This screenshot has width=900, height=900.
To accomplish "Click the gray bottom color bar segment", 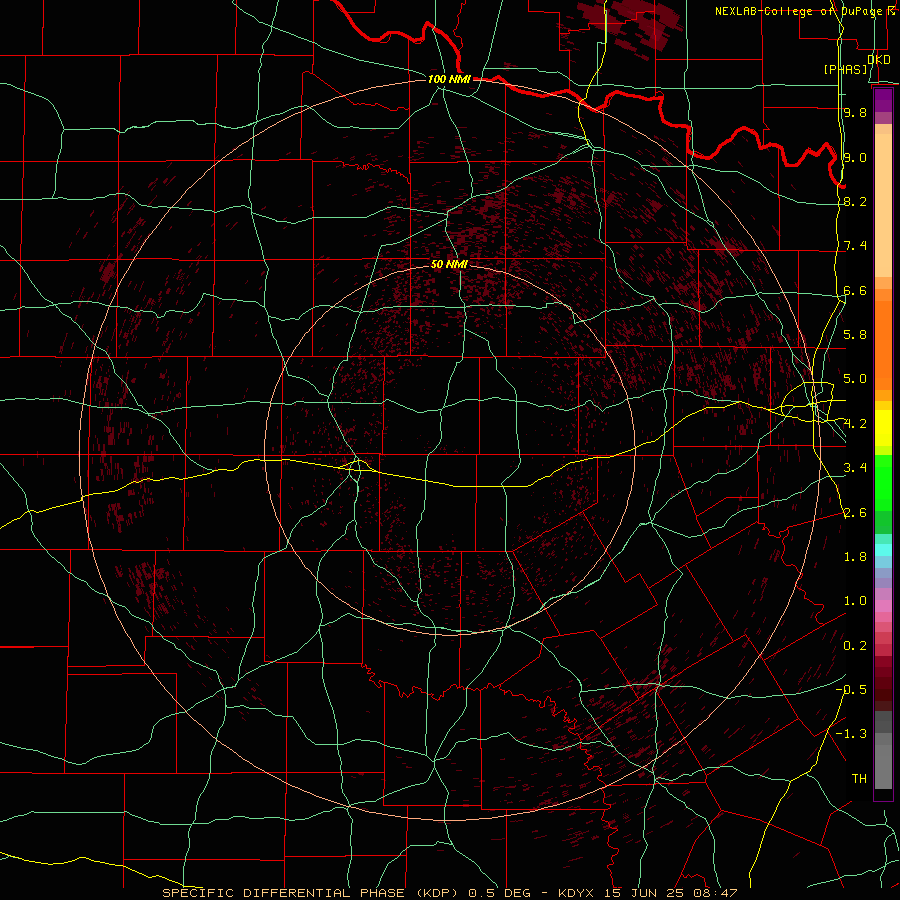I will [x=883, y=766].
